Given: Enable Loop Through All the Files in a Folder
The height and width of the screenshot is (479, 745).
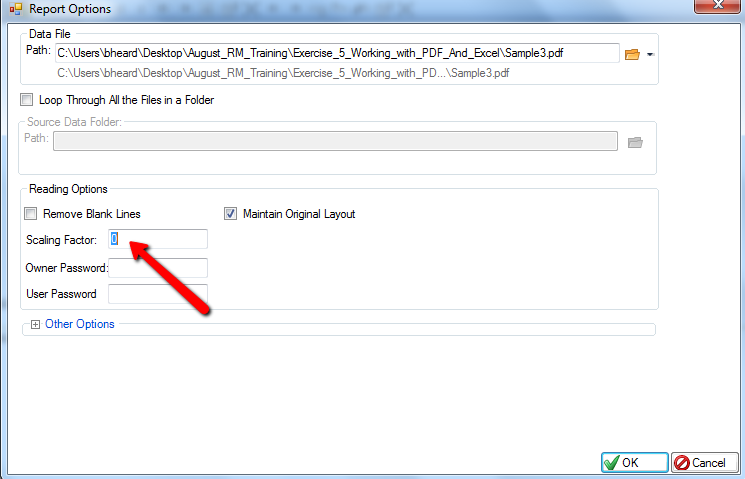Looking at the screenshot, I should tap(26, 100).
